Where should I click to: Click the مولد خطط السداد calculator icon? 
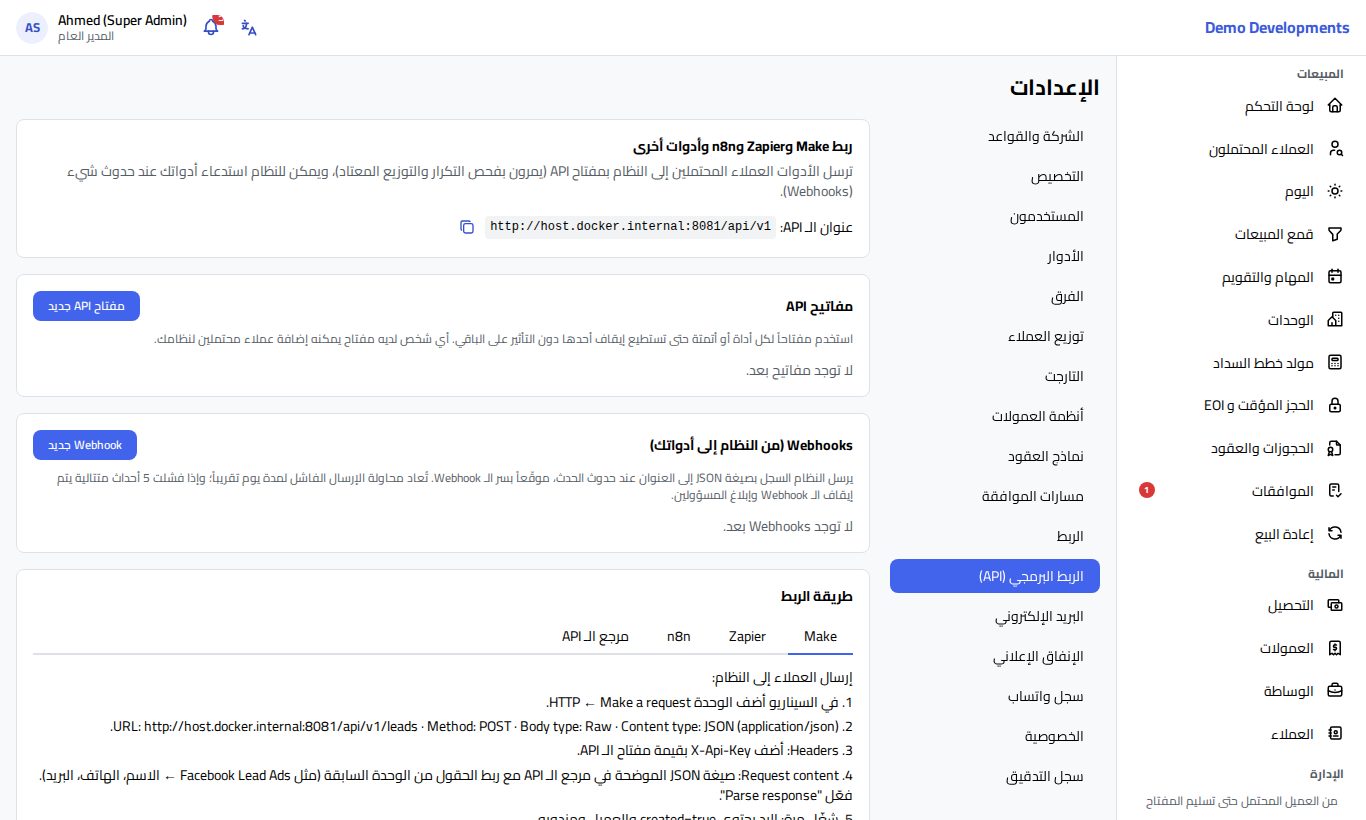coord(1334,363)
